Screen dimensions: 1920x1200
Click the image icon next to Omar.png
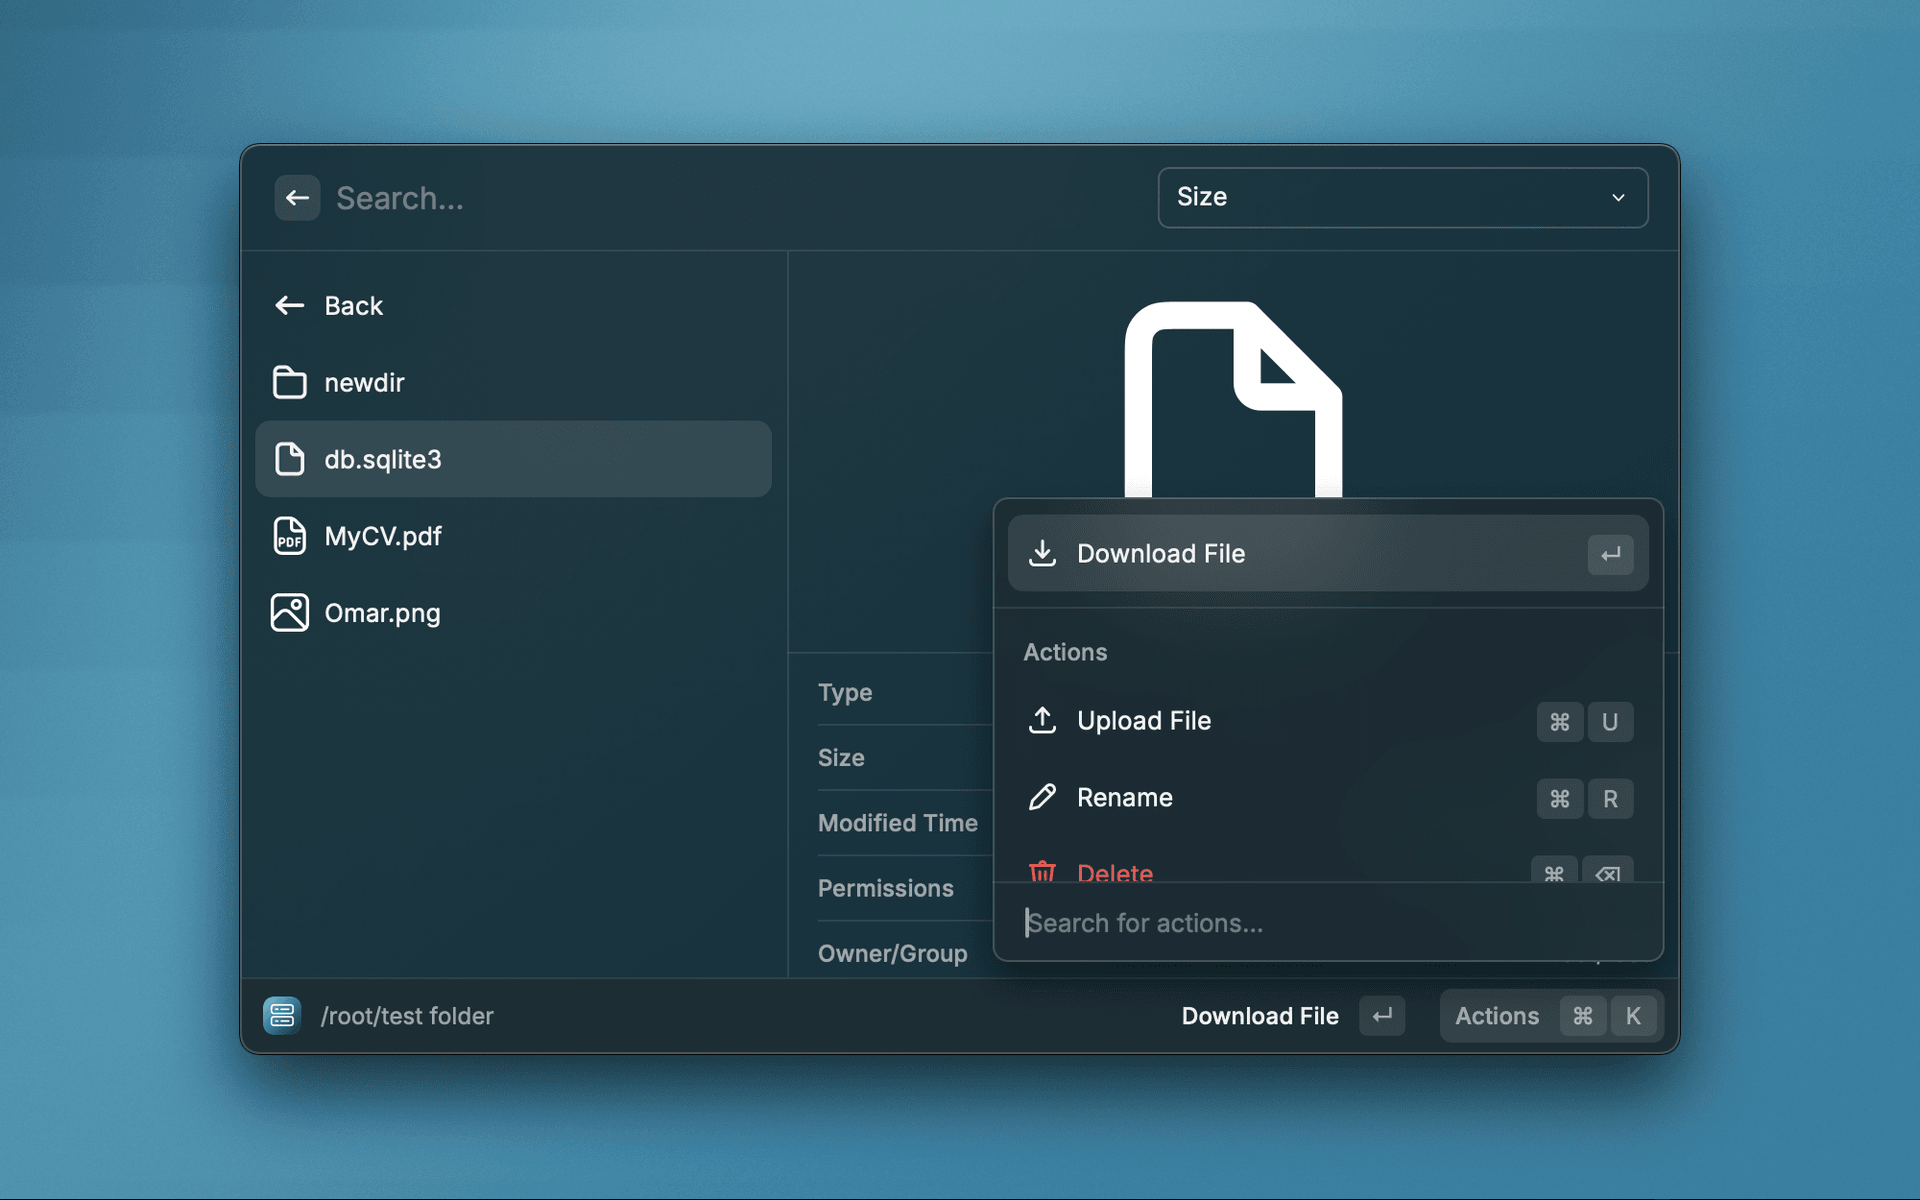tap(289, 612)
